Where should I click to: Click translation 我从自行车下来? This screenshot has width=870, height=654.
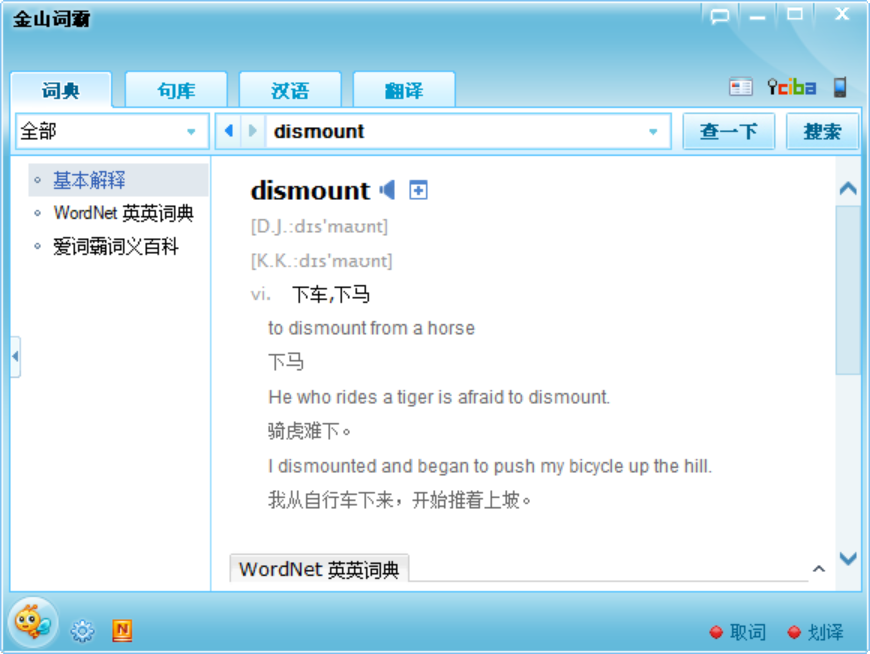pos(399,500)
